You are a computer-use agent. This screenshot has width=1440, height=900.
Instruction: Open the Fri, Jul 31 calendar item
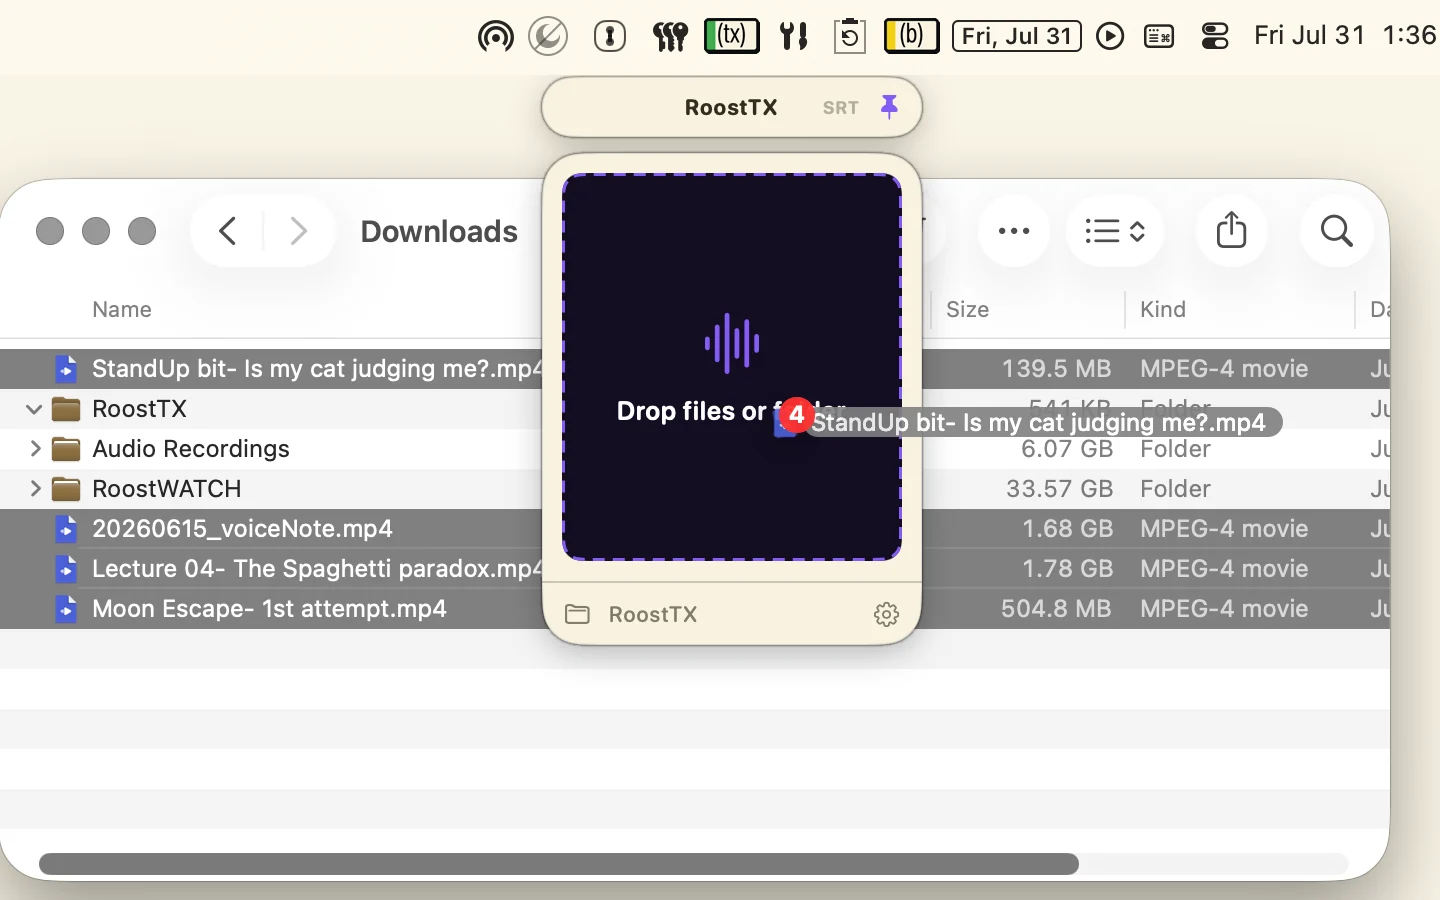click(x=1017, y=37)
